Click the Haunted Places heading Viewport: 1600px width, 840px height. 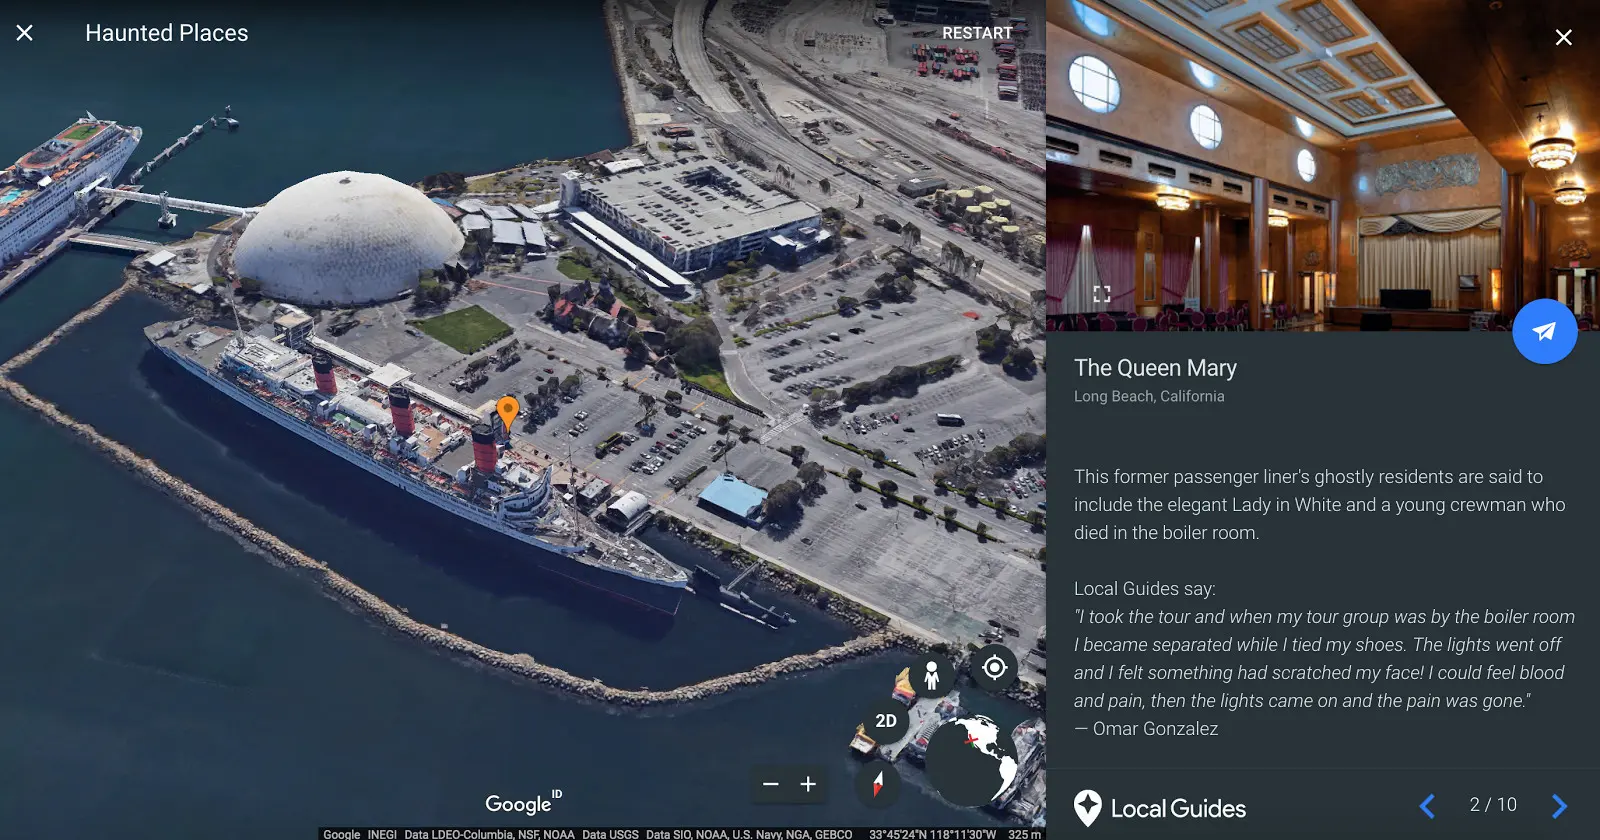pyautogui.click(x=167, y=33)
